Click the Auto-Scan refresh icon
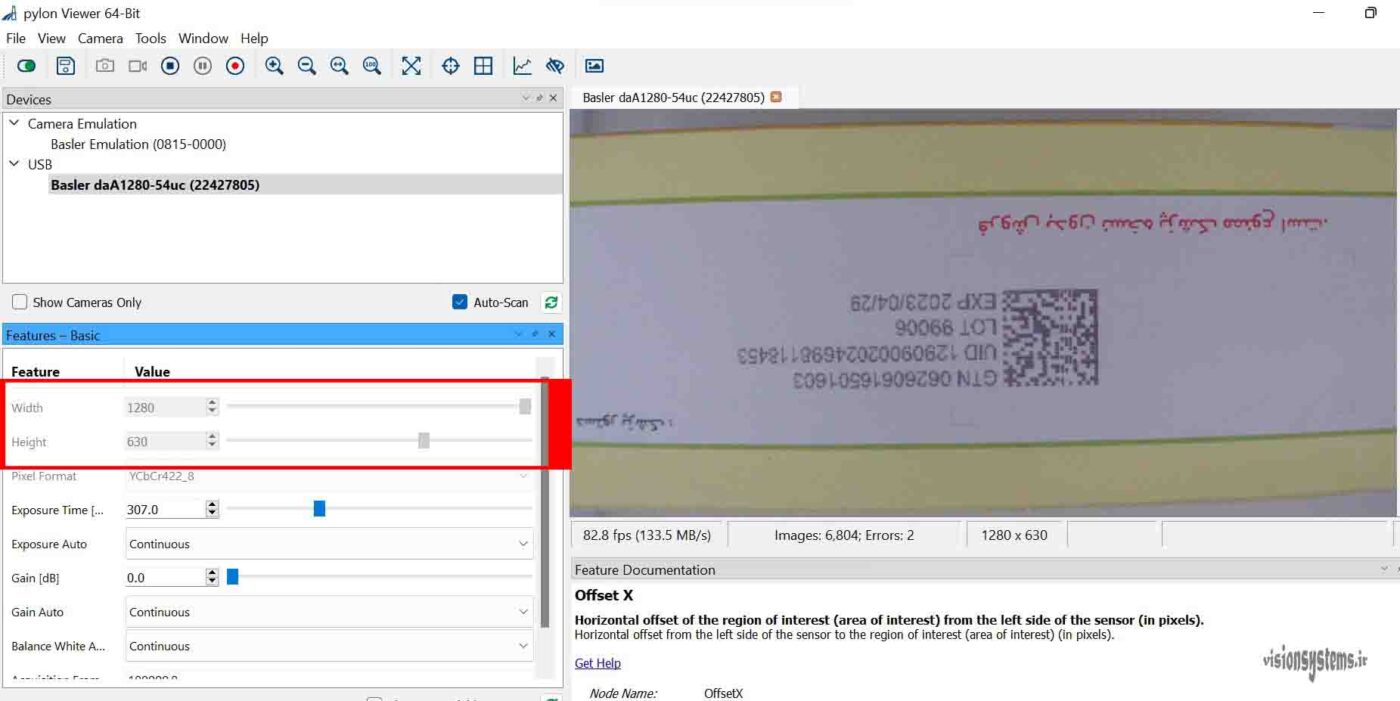The height and width of the screenshot is (701, 1400). coord(550,302)
